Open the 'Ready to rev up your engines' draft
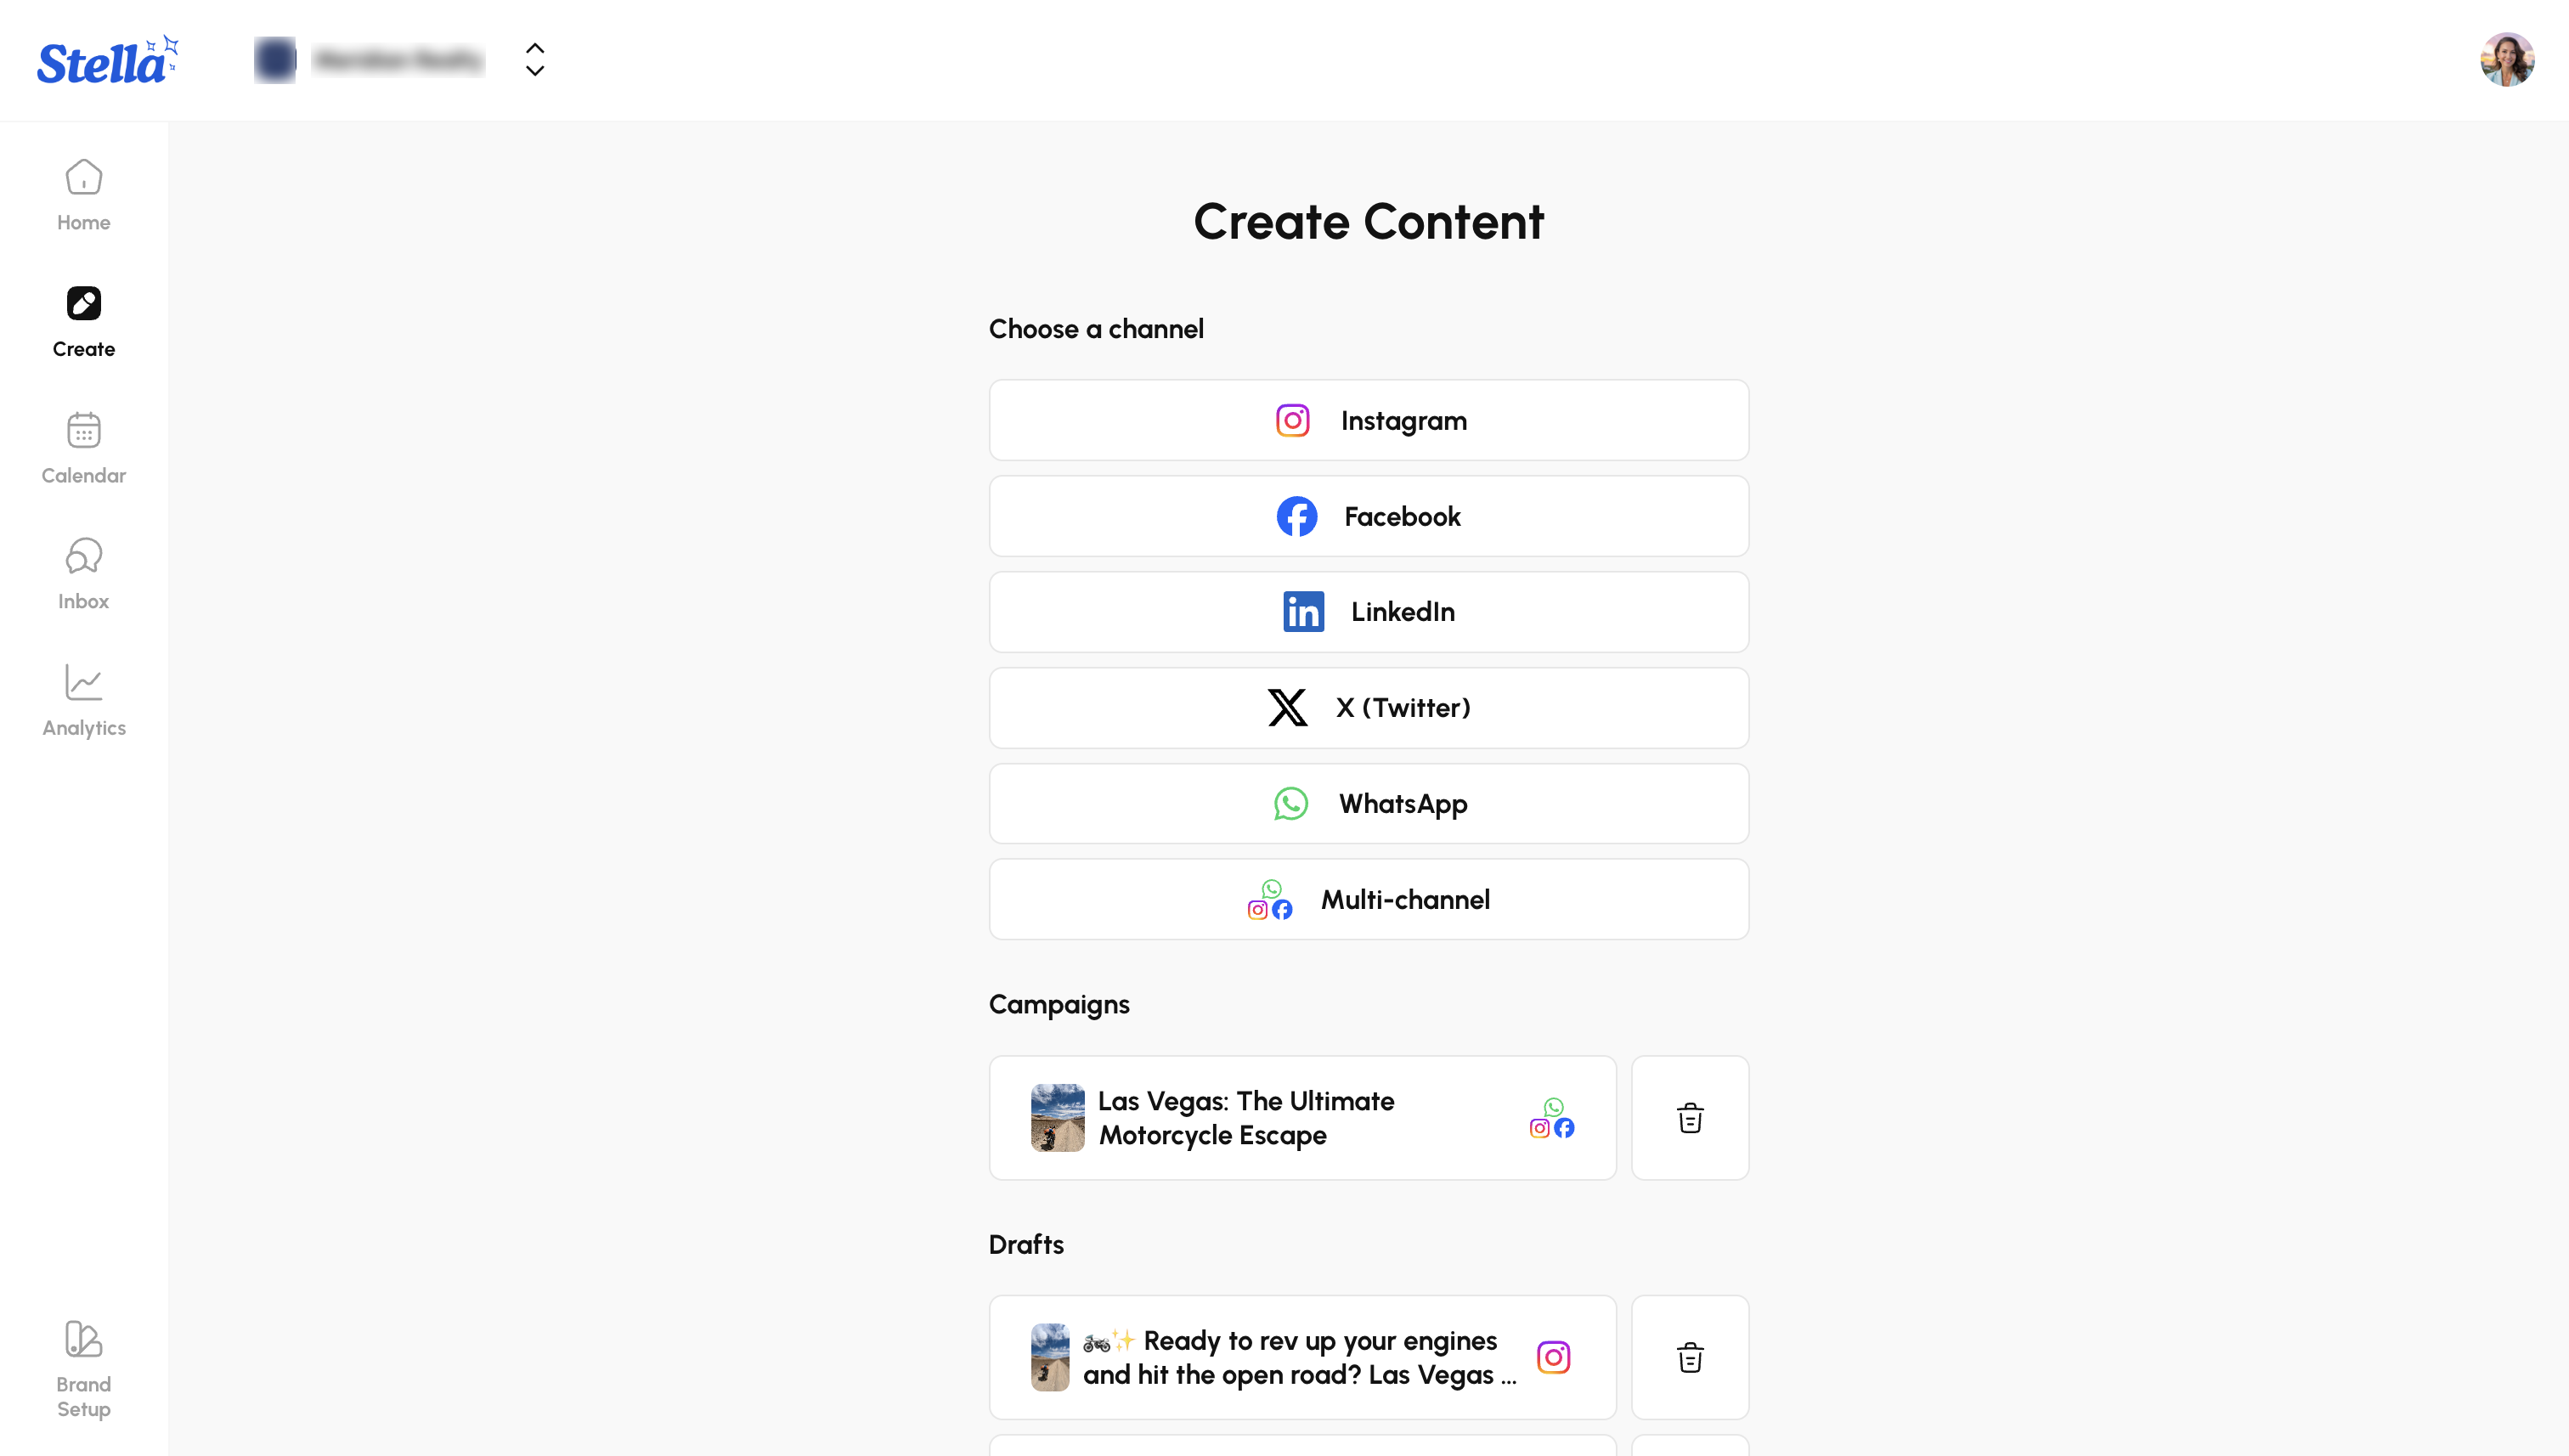 coord(1303,1358)
